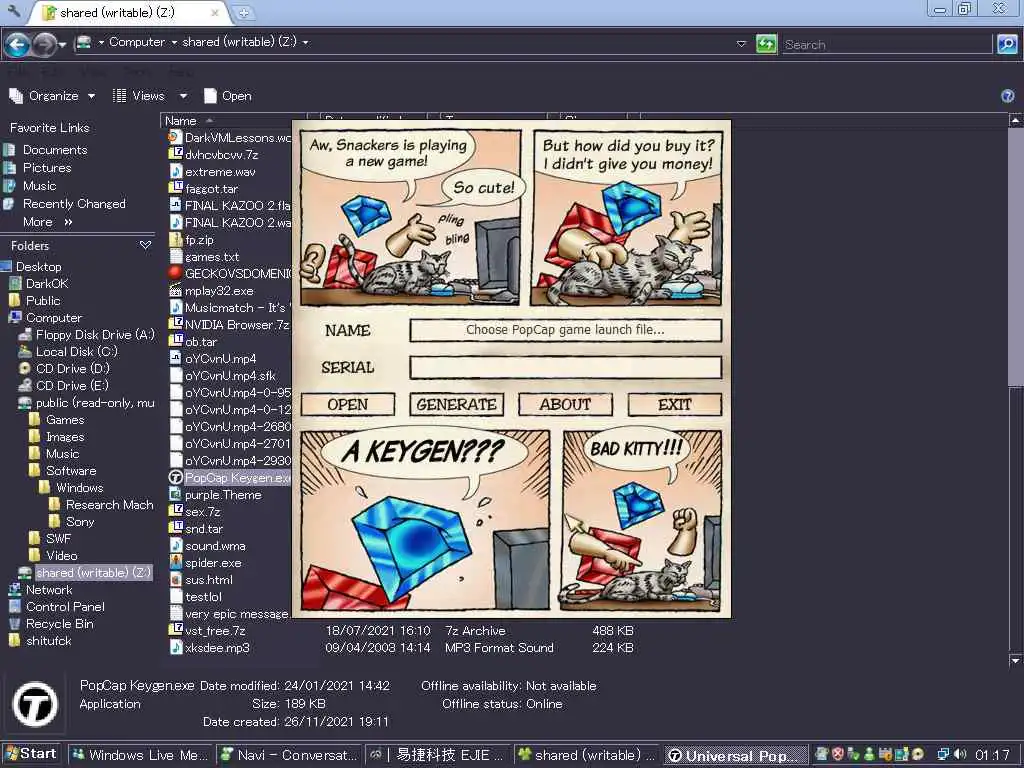Switch to the 易捷科技 EJIE taskbar item

click(x=438, y=755)
